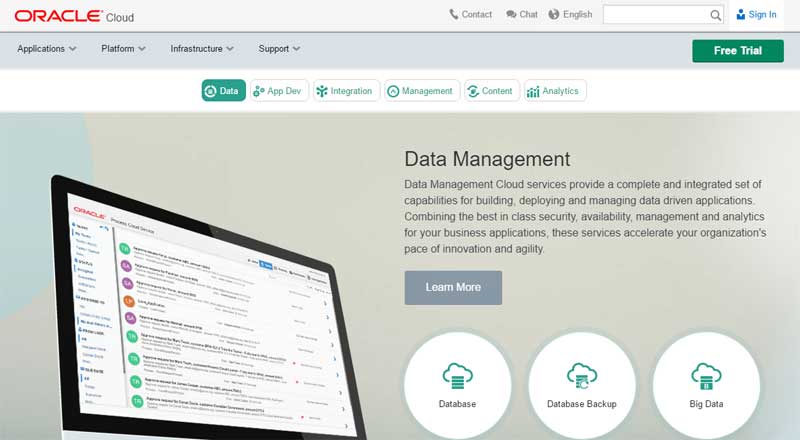Click the Integration tab icon
The width and height of the screenshot is (800, 440).
pyautogui.click(x=322, y=91)
